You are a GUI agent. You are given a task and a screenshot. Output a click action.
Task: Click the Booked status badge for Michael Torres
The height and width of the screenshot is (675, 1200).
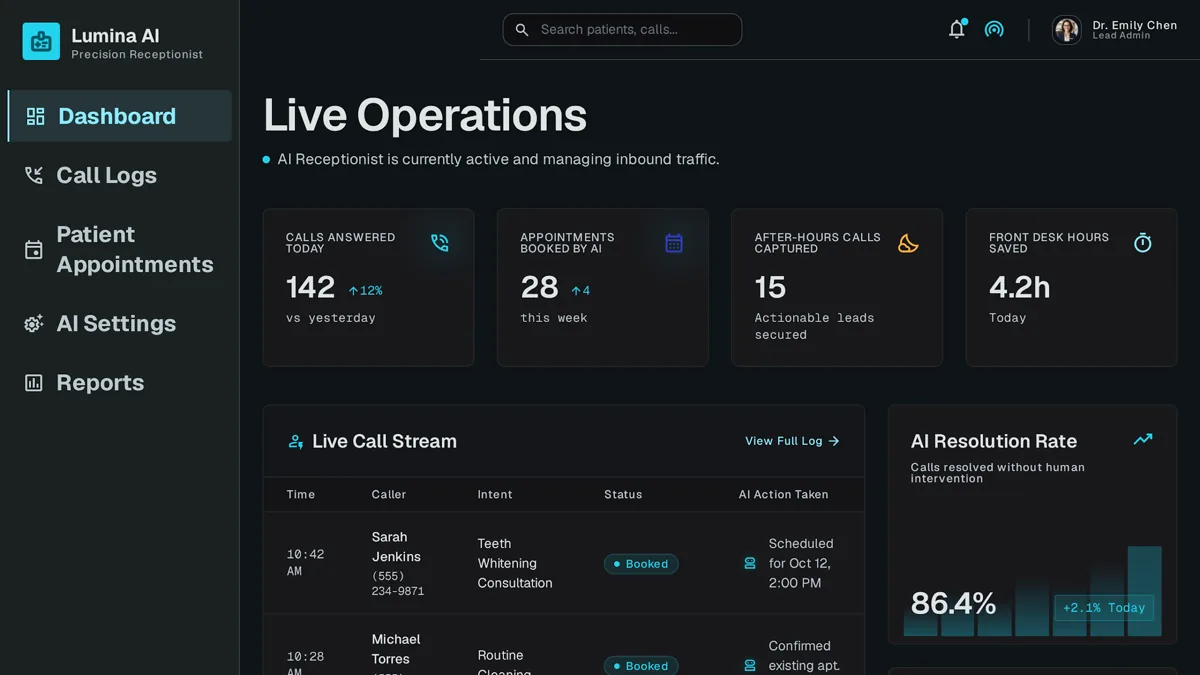pyautogui.click(x=641, y=666)
